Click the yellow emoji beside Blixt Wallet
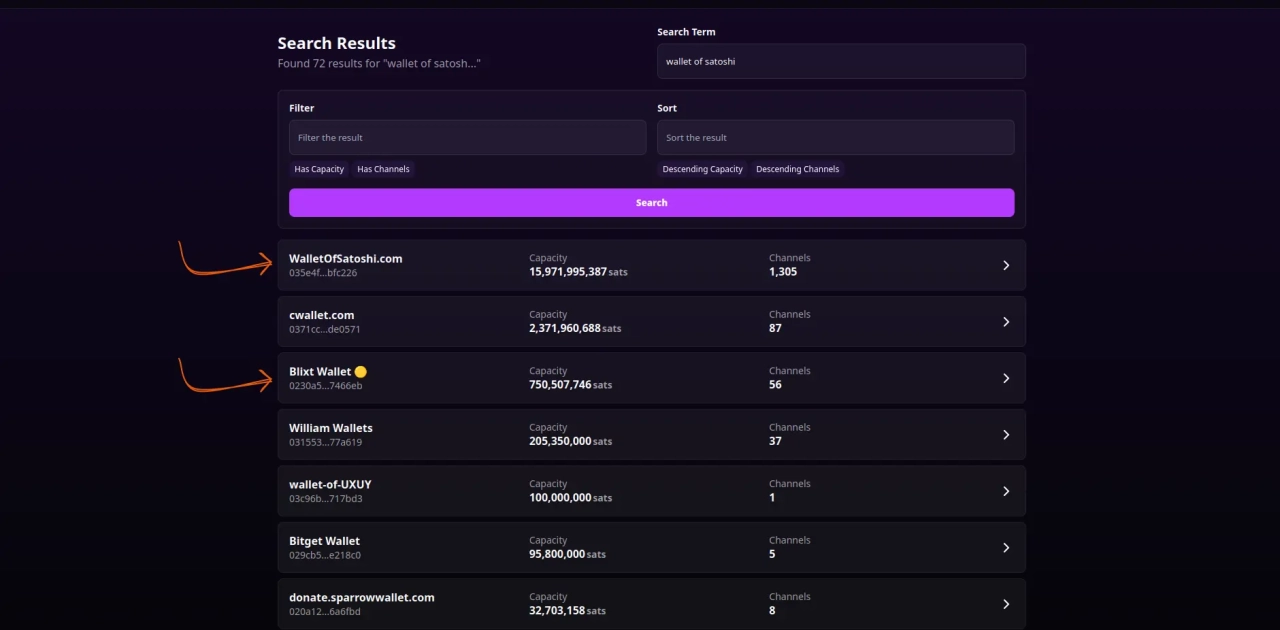The height and width of the screenshot is (630, 1280). (x=361, y=372)
